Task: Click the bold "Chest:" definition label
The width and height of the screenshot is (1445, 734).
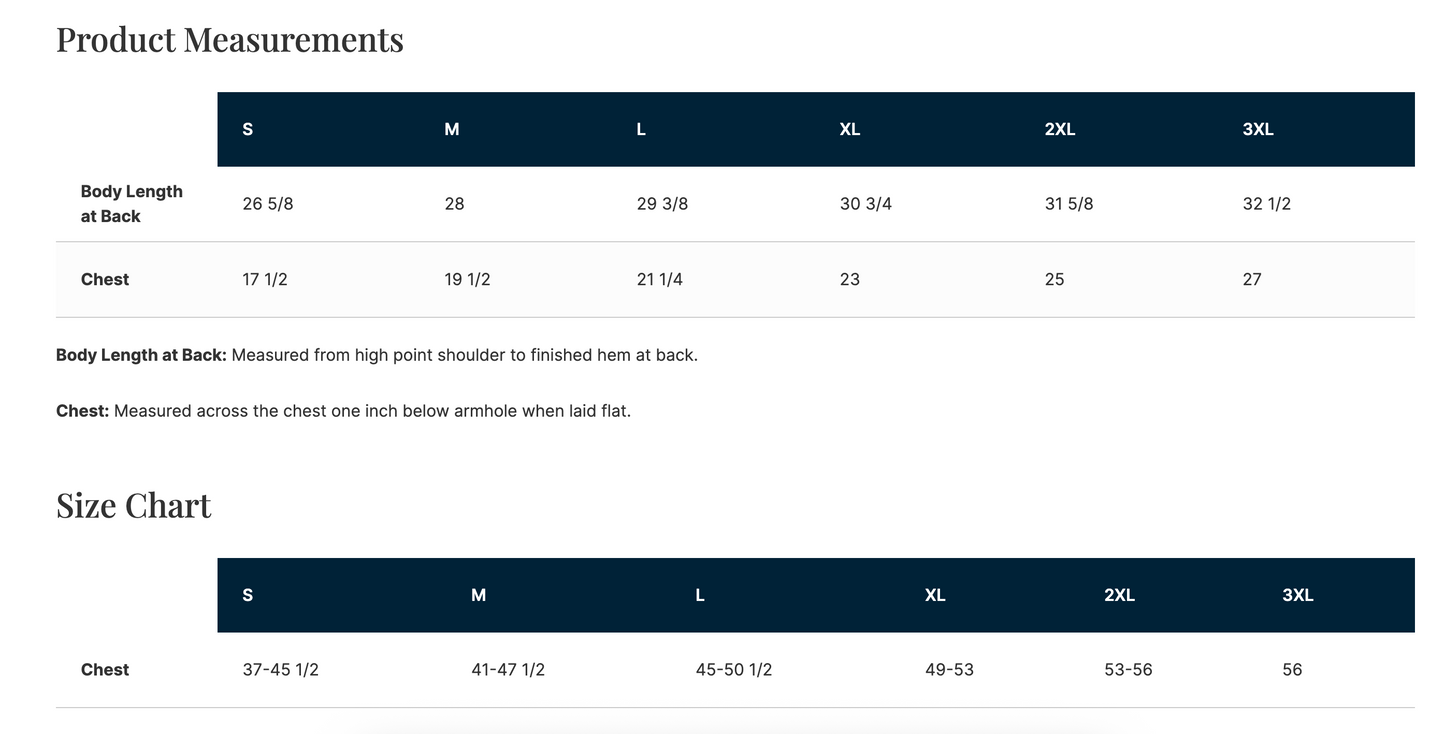Action: (x=82, y=411)
